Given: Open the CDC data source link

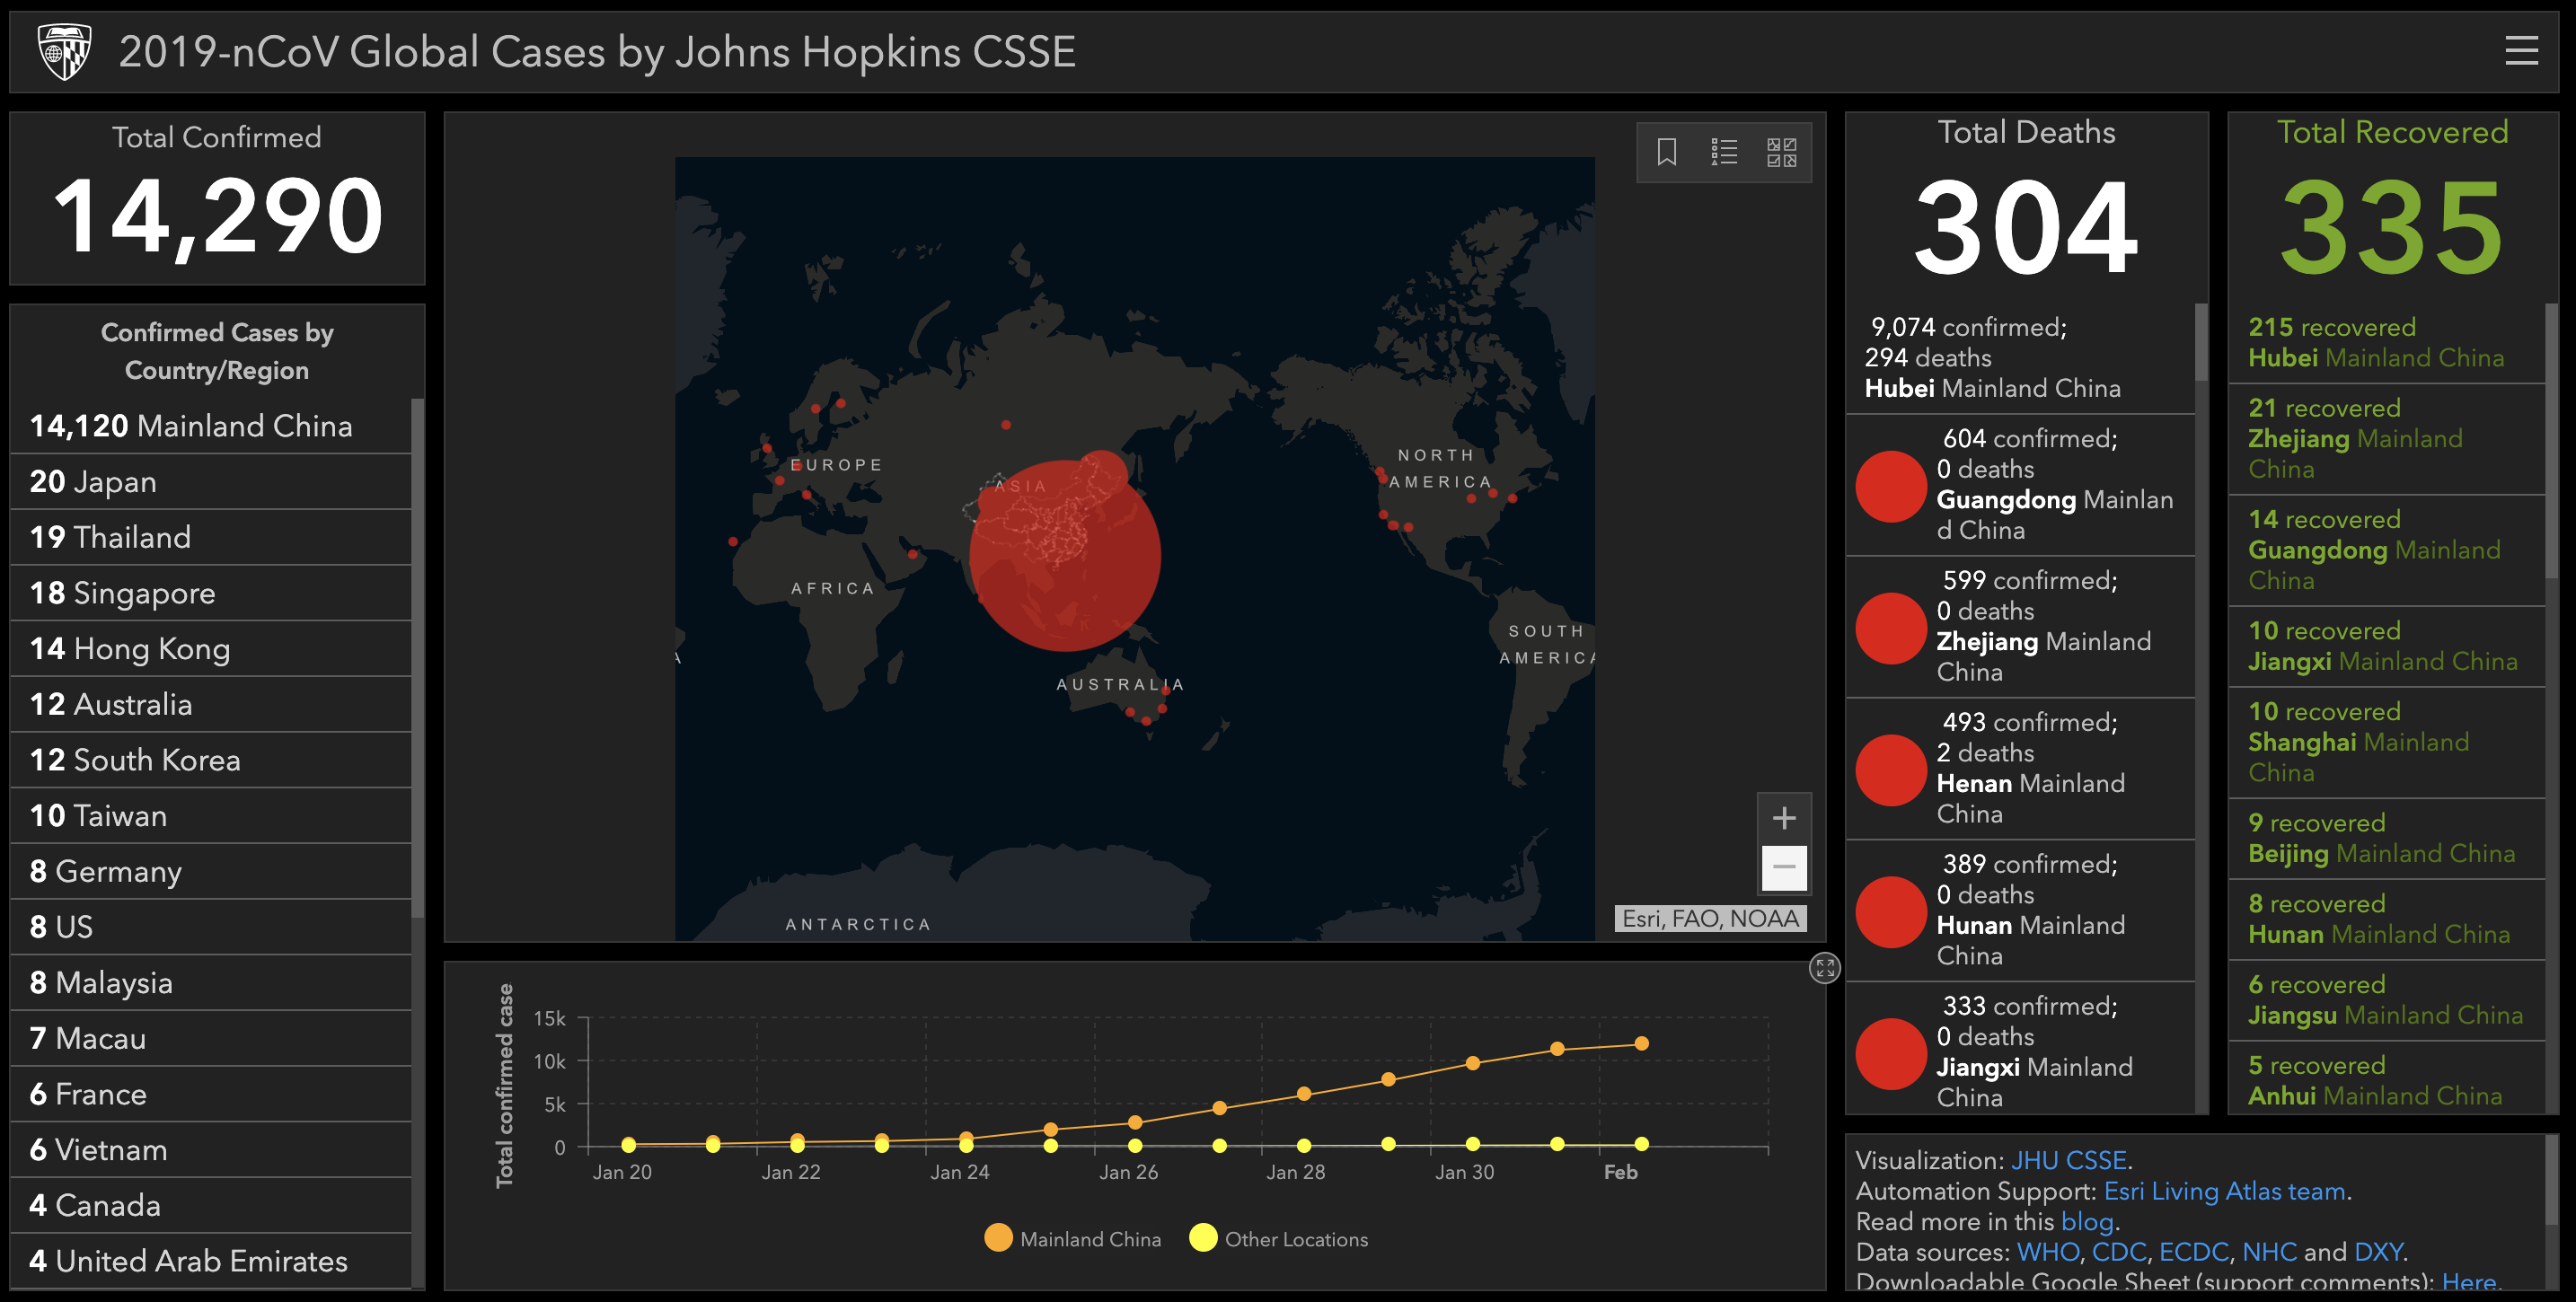Looking at the screenshot, I should tap(2119, 1252).
